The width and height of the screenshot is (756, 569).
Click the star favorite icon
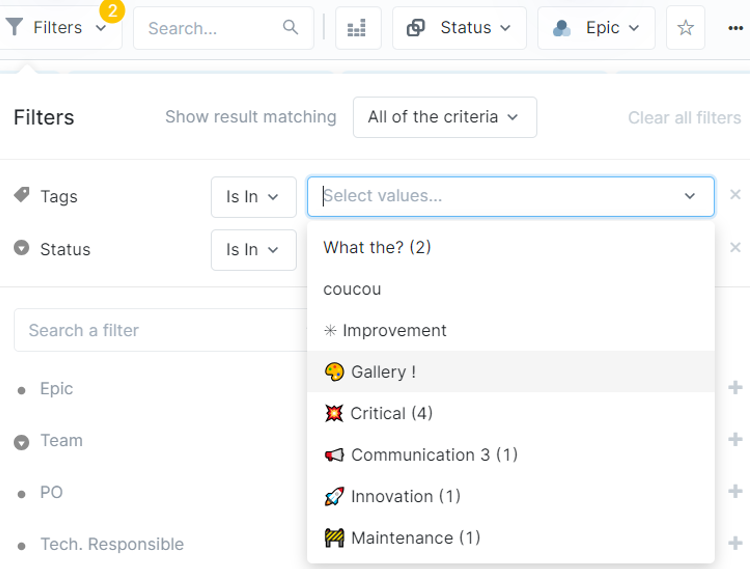(x=685, y=28)
